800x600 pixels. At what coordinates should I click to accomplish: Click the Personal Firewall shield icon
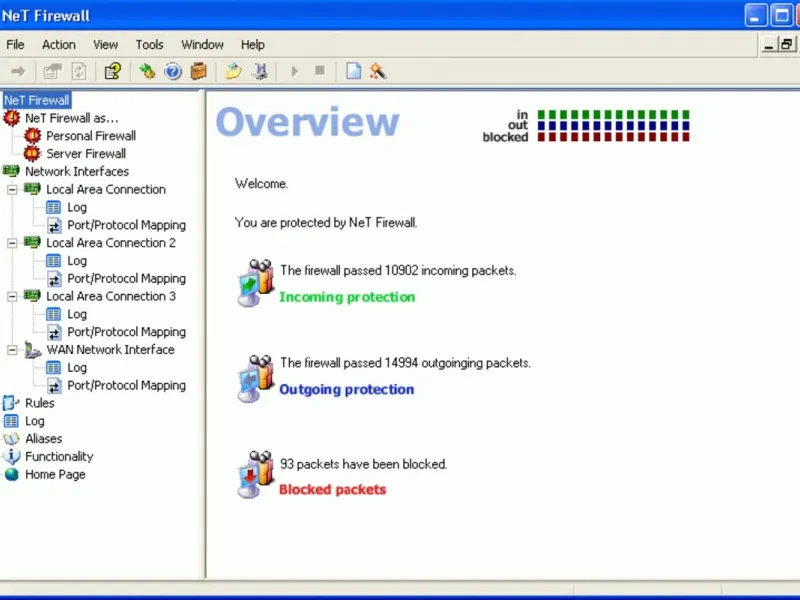(x=33, y=136)
